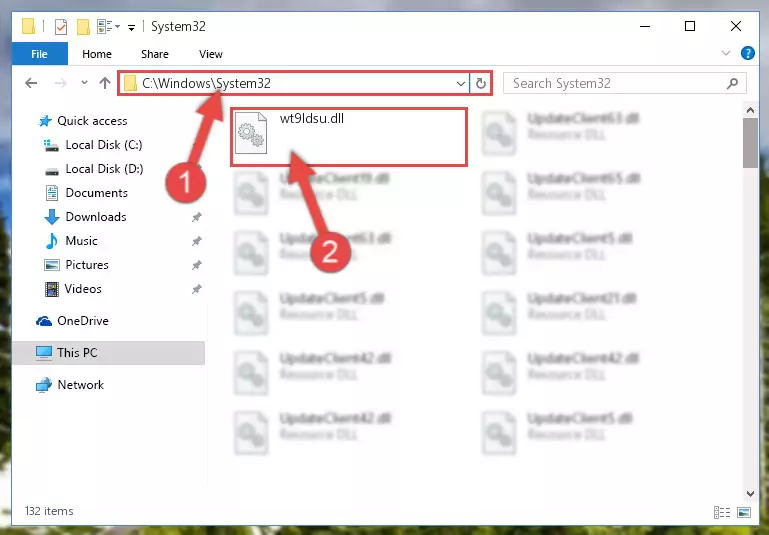The width and height of the screenshot is (769, 535).
Task: Select OneDrive in navigation pane
Action: click(x=83, y=321)
